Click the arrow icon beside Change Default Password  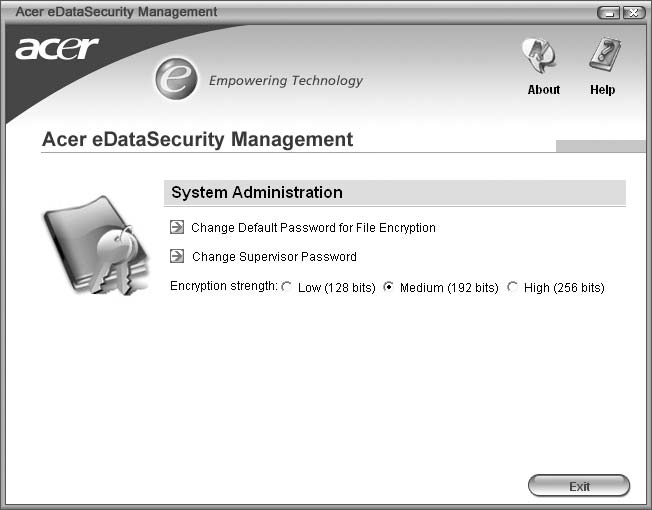coord(177,227)
